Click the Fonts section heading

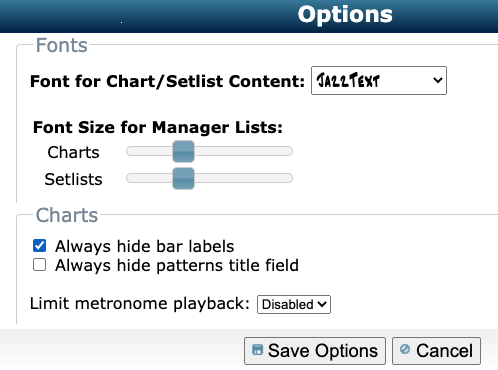pyautogui.click(x=62, y=45)
